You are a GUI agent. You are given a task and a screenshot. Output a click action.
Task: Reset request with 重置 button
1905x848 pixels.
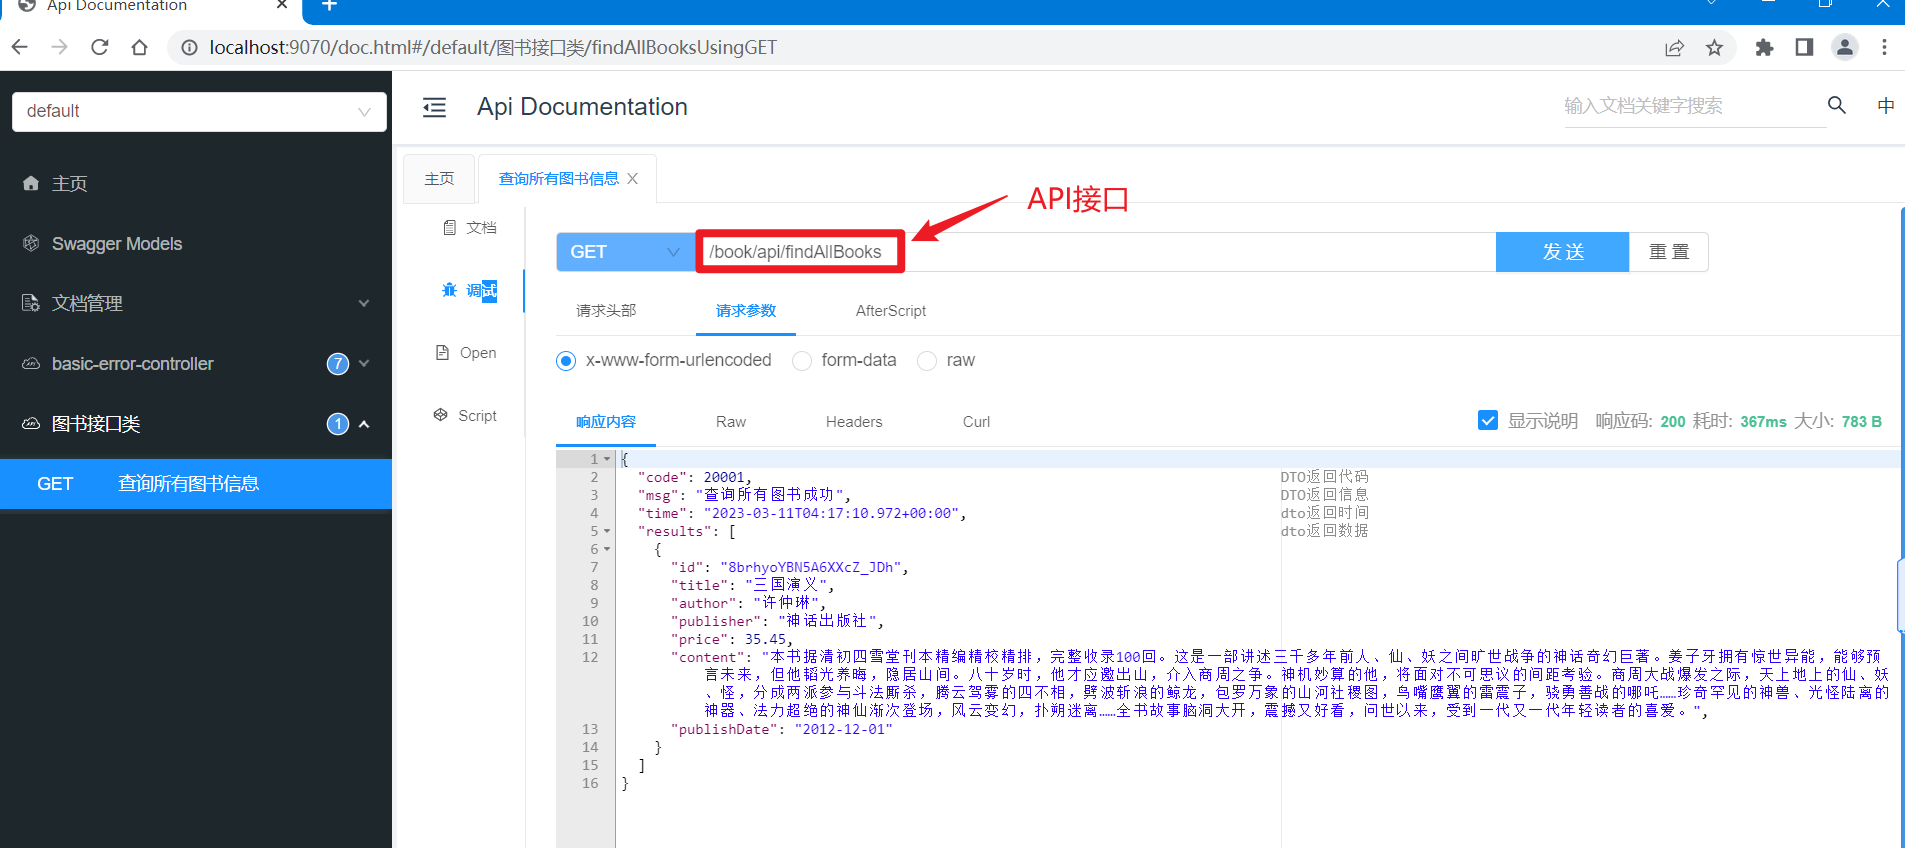pos(1669,252)
